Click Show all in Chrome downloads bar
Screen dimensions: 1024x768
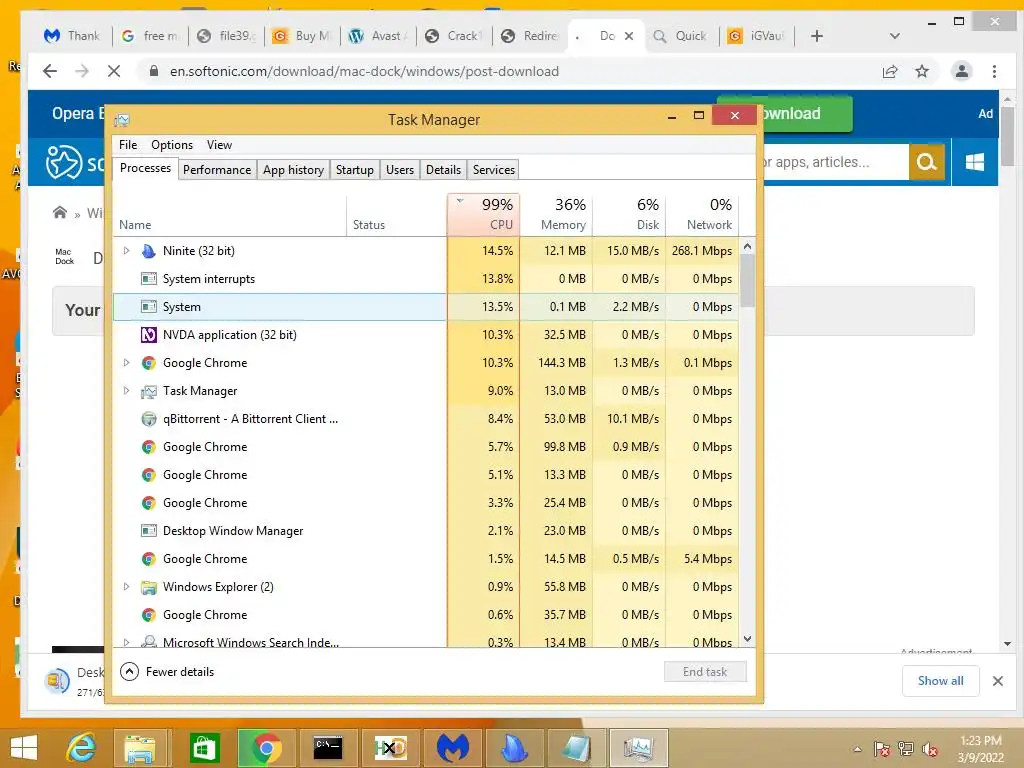[x=940, y=680]
